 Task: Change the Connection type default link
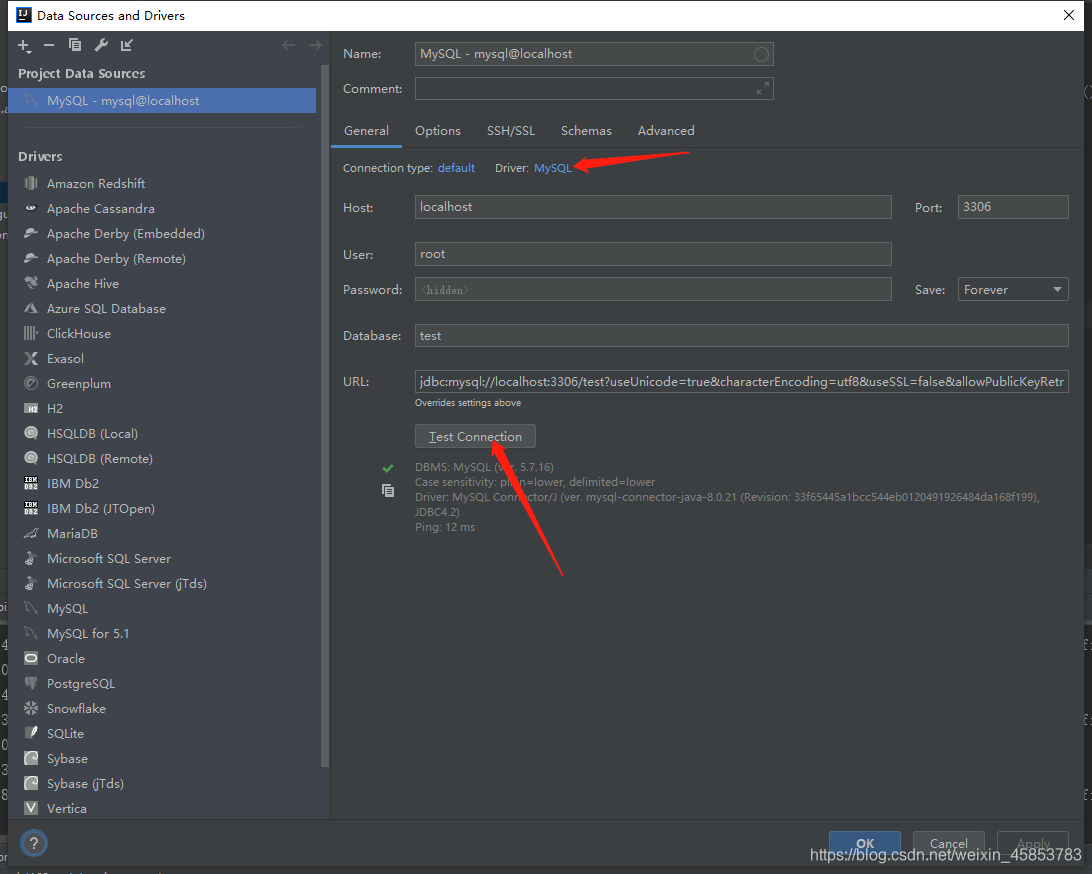point(456,168)
